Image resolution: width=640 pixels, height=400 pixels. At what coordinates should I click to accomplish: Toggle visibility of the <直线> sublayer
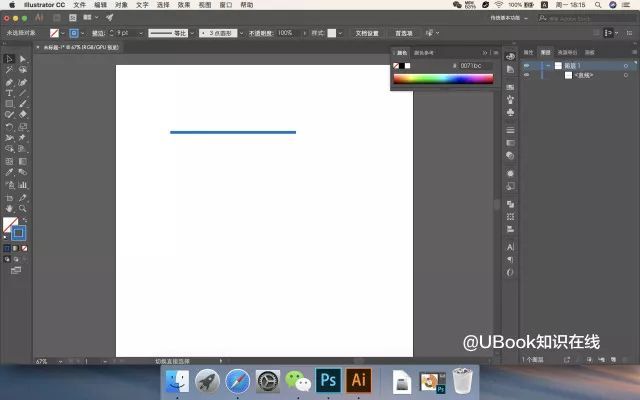coord(527,75)
